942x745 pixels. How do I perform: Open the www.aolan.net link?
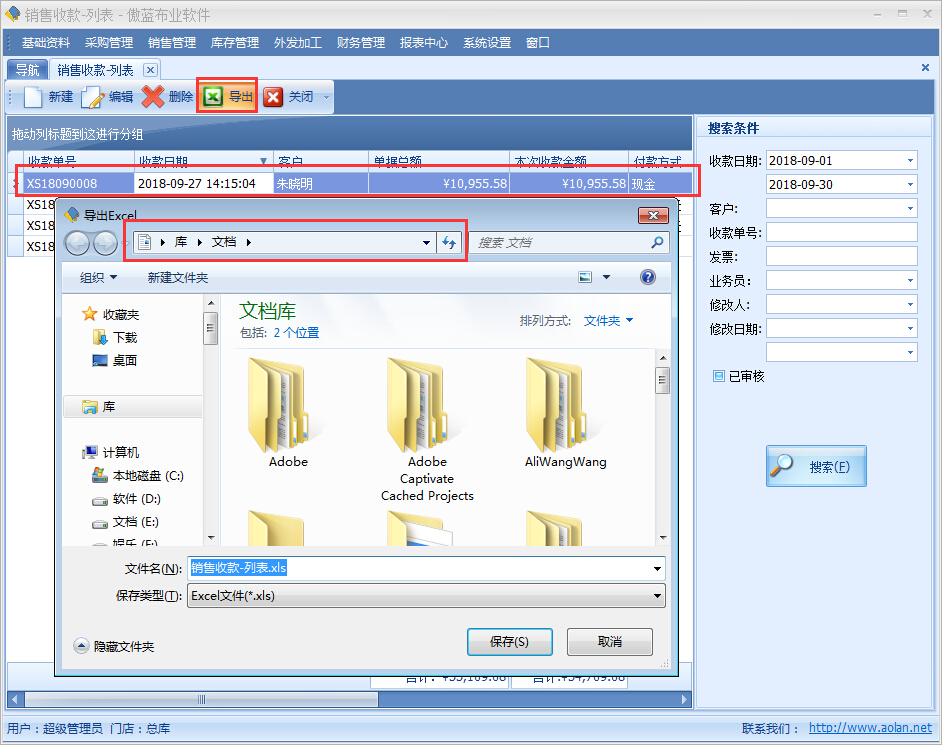coord(869,728)
